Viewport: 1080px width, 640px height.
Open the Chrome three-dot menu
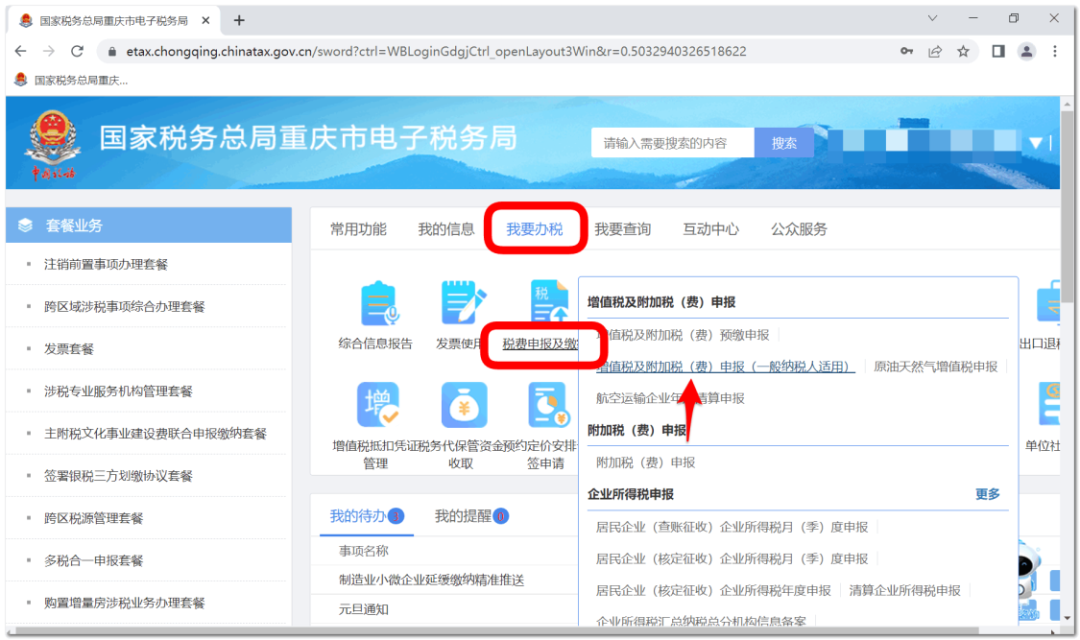coord(1055,52)
